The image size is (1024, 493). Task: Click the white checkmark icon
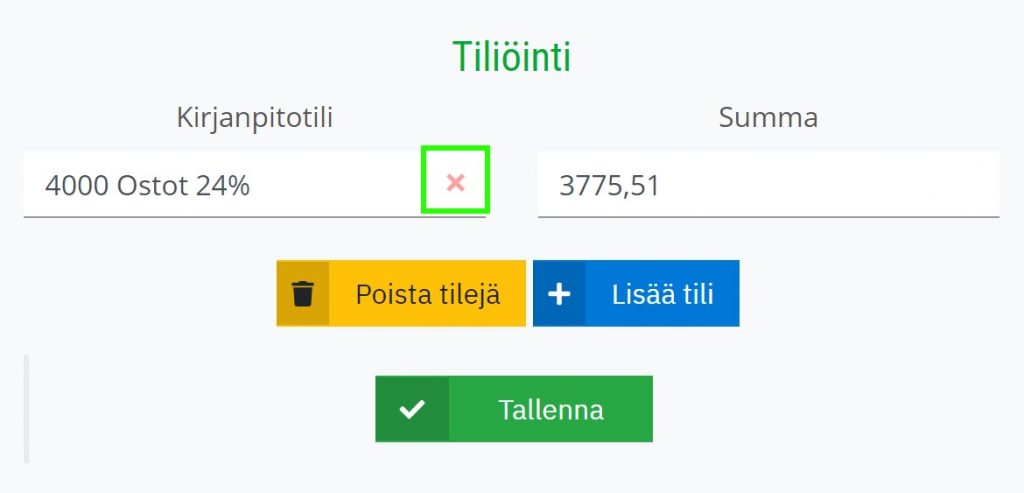[x=412, y=409]
